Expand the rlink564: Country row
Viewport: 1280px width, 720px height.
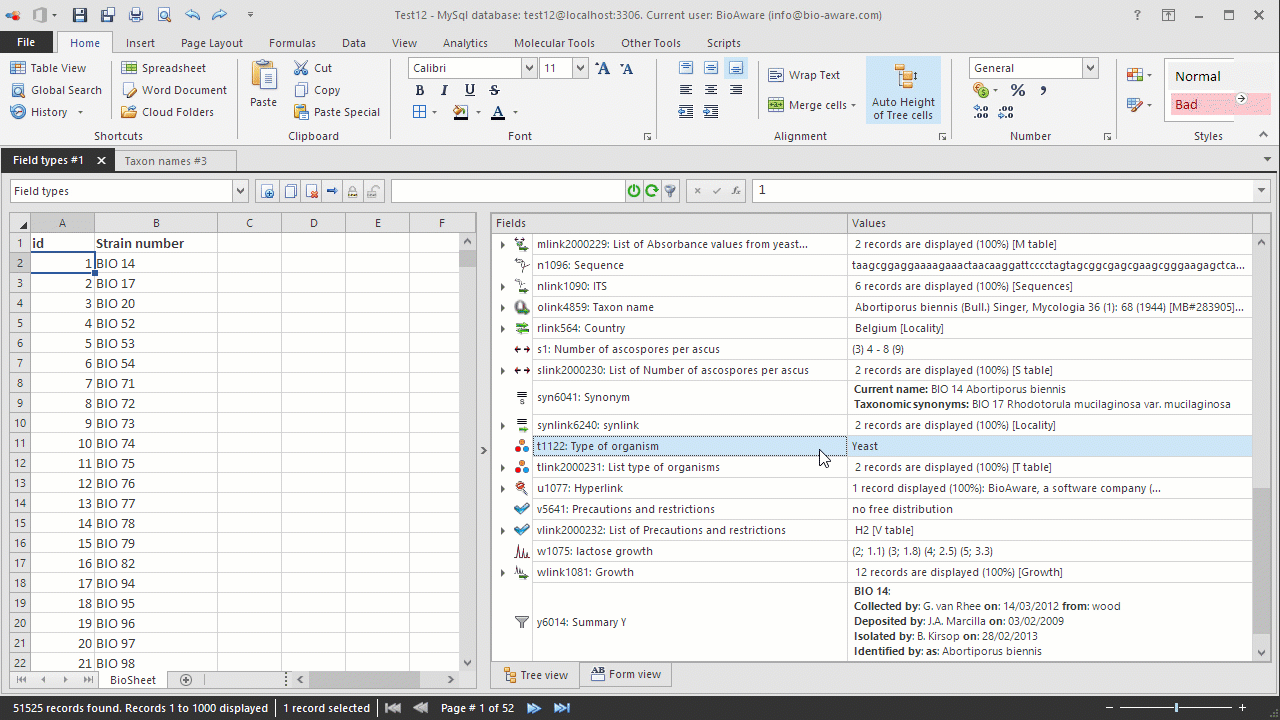click(x=503, y=328)
